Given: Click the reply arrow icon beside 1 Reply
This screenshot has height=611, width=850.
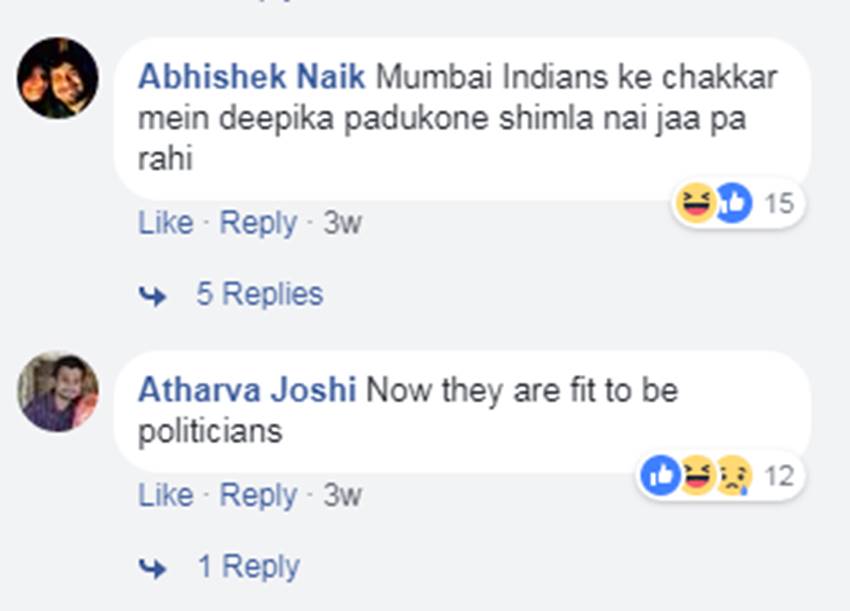Looking at the screenshot, I should (153, 568).
